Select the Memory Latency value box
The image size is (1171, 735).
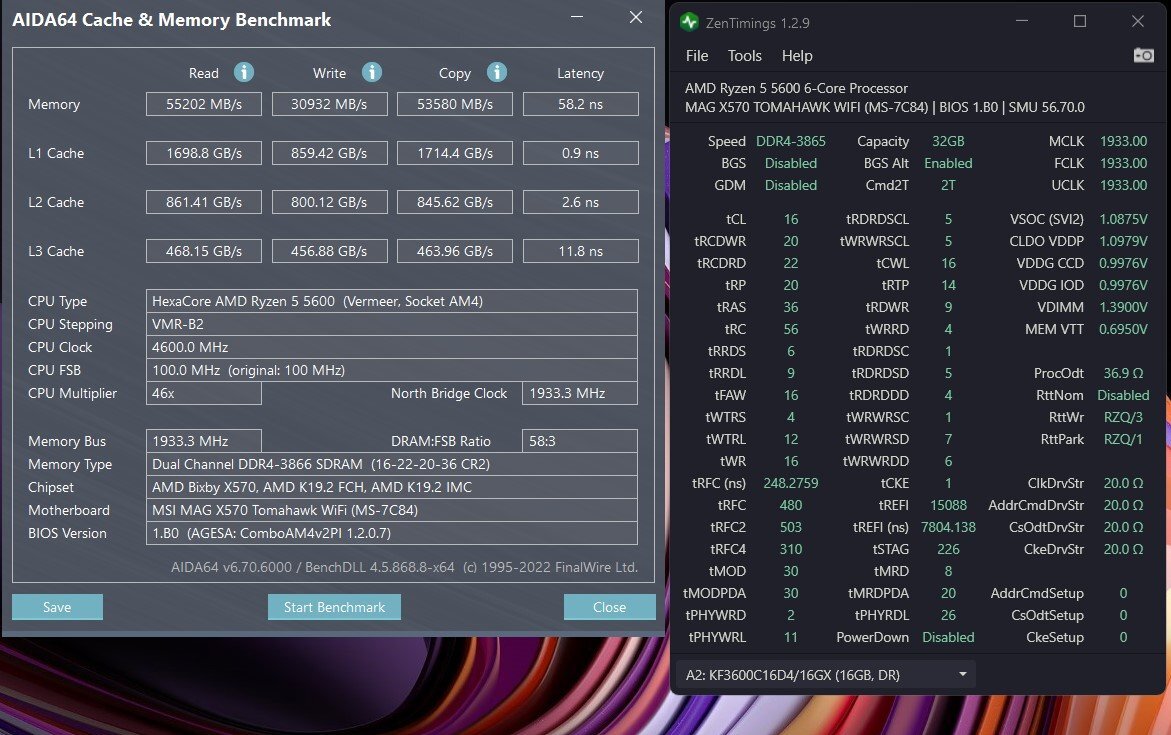[x=580, y=104]
